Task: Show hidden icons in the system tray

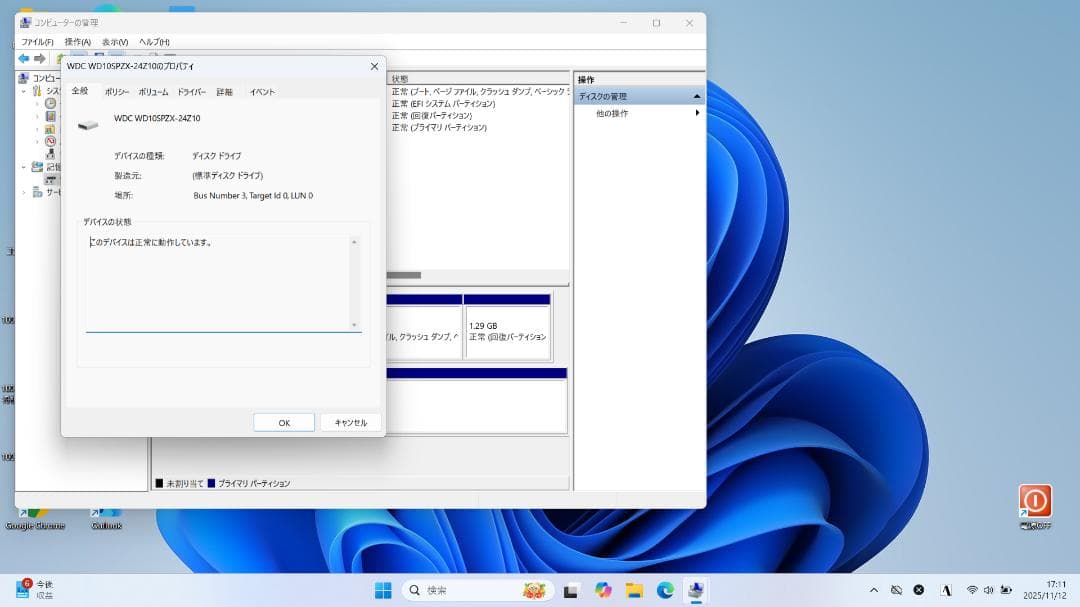Action: [873, 589]
